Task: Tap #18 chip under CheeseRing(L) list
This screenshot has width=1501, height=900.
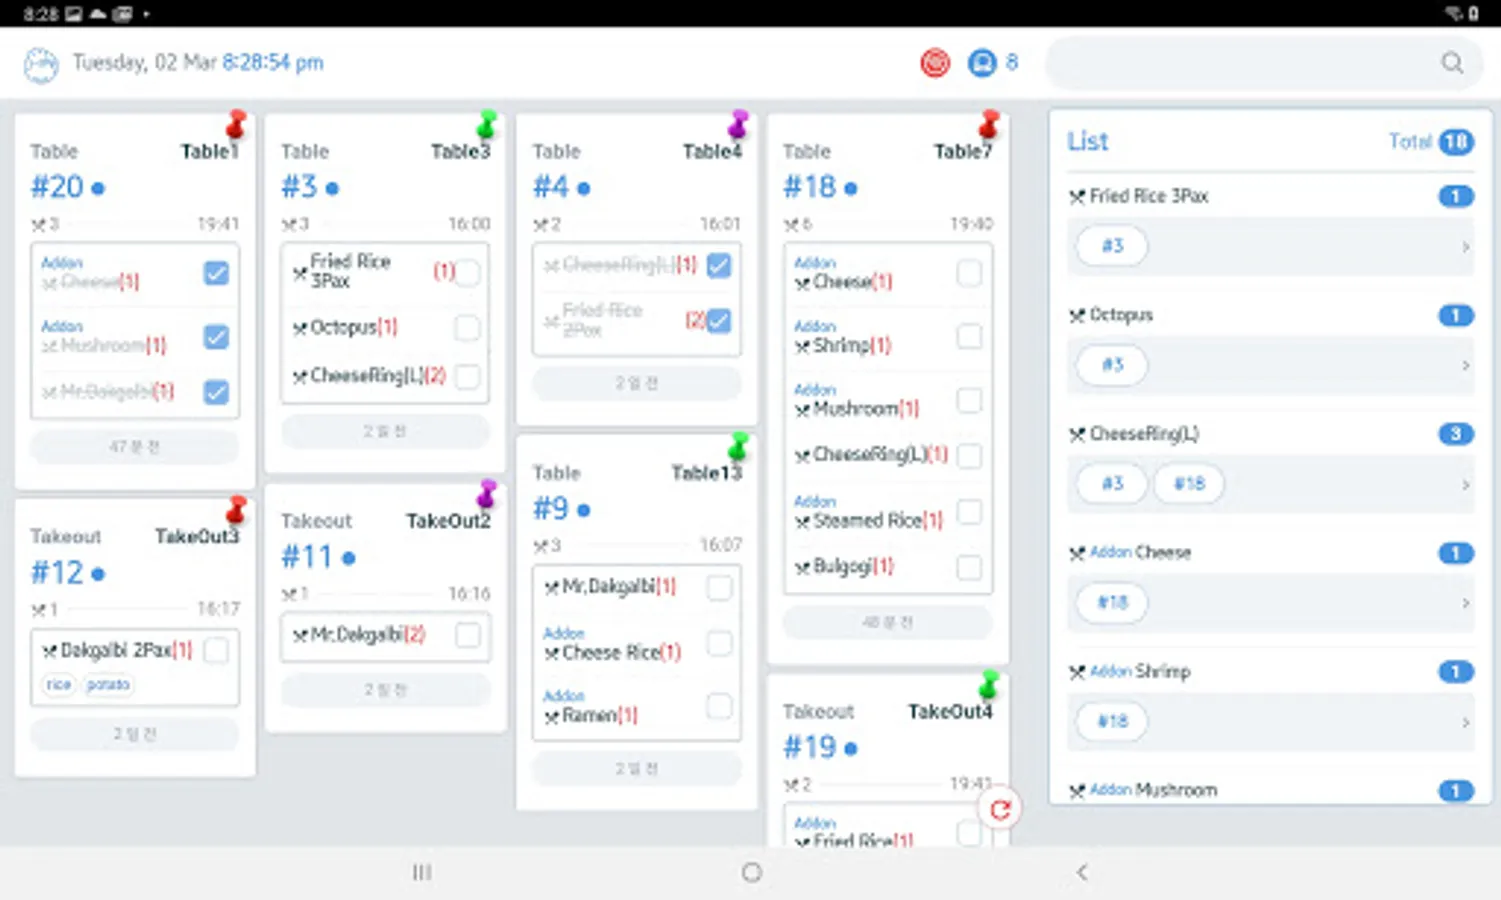Action: [1188, 484]
